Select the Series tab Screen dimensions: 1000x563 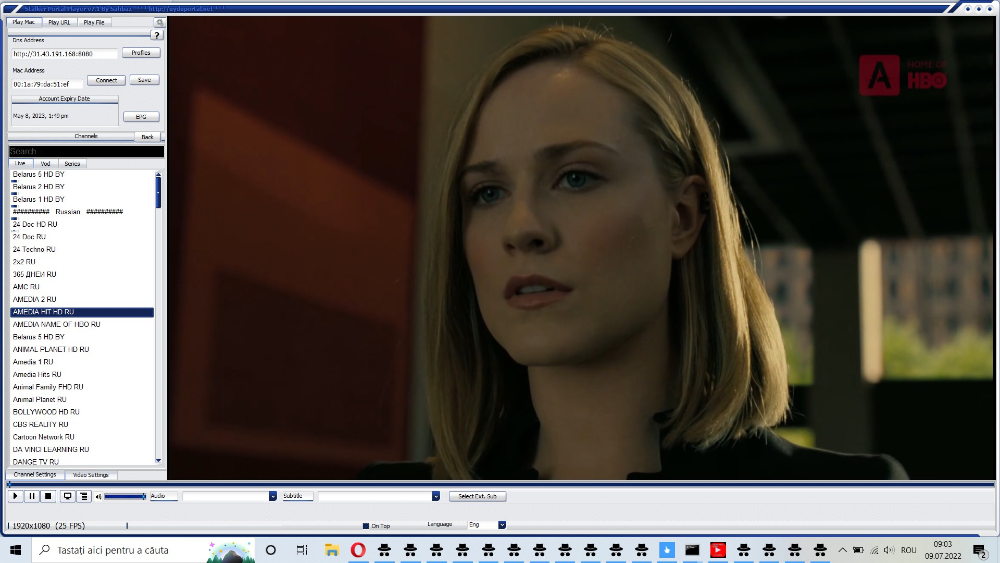click(x=72, y=164)
